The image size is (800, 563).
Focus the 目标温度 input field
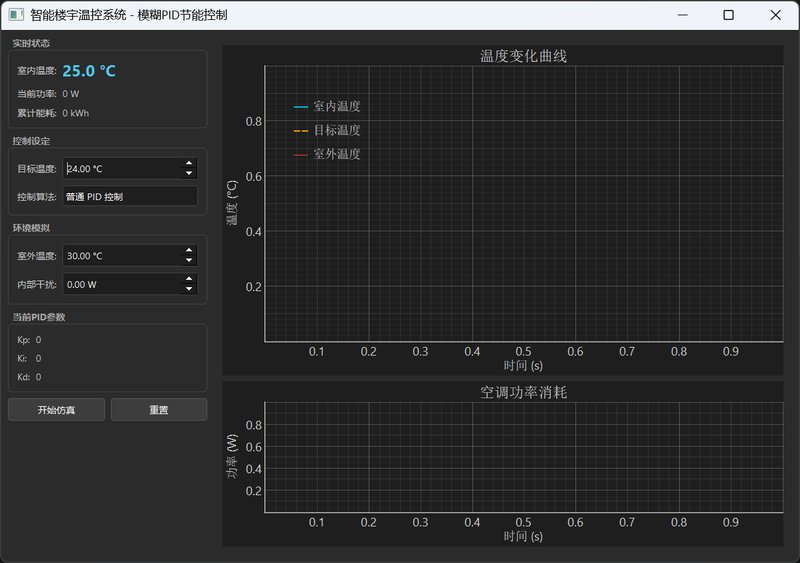120,169
